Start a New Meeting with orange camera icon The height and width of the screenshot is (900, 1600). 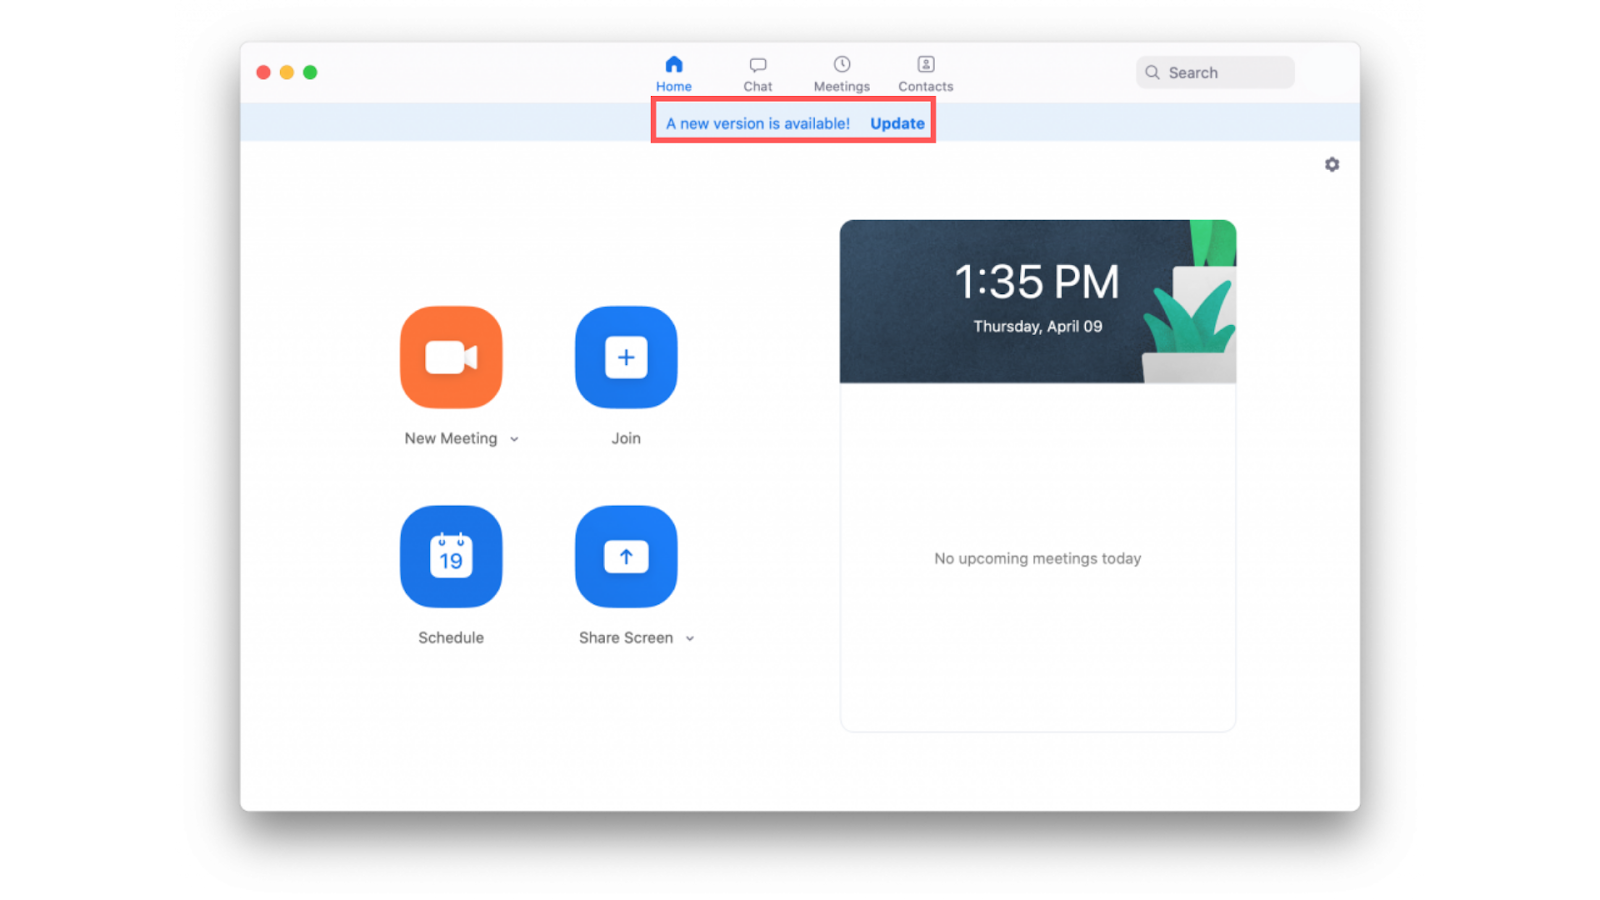click(x=451, y=357)
